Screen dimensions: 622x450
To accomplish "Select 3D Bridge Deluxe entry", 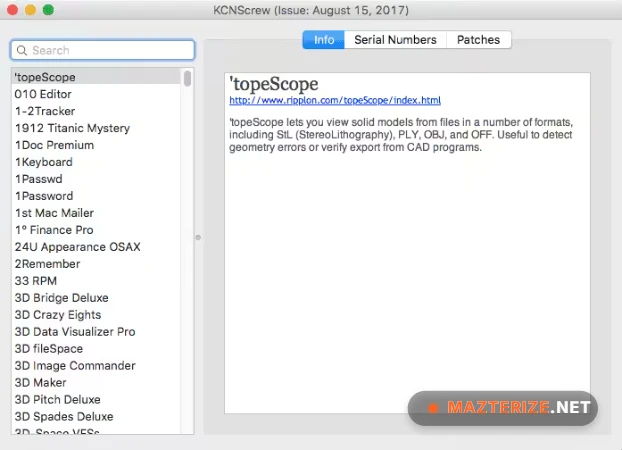I will [96, 298].
